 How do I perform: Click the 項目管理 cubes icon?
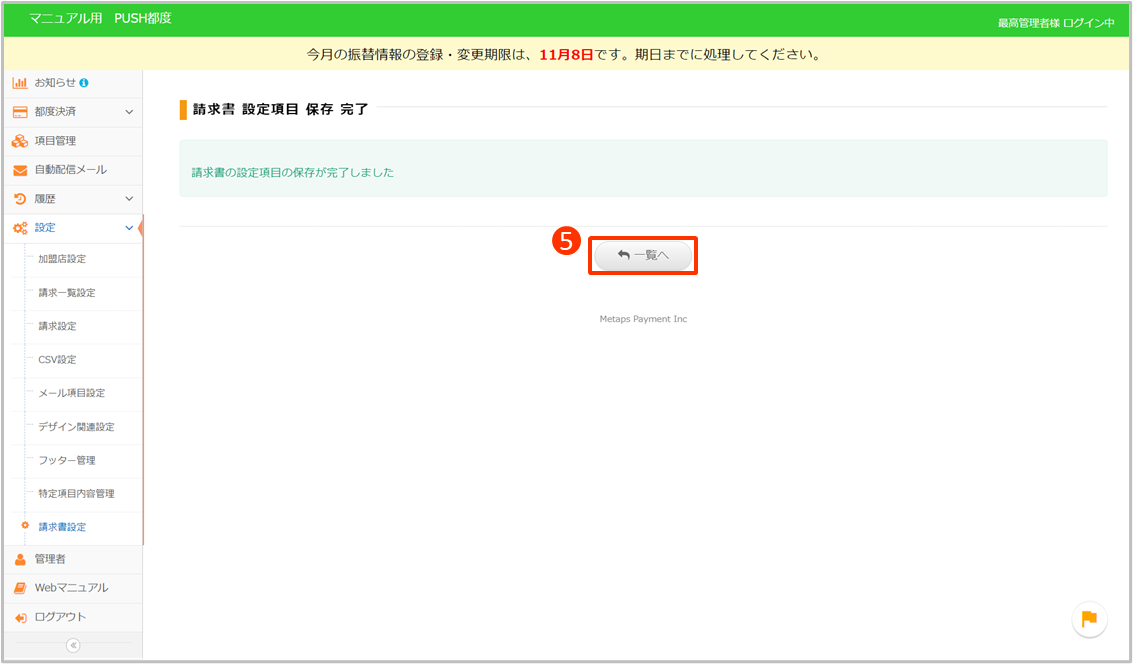20,141
